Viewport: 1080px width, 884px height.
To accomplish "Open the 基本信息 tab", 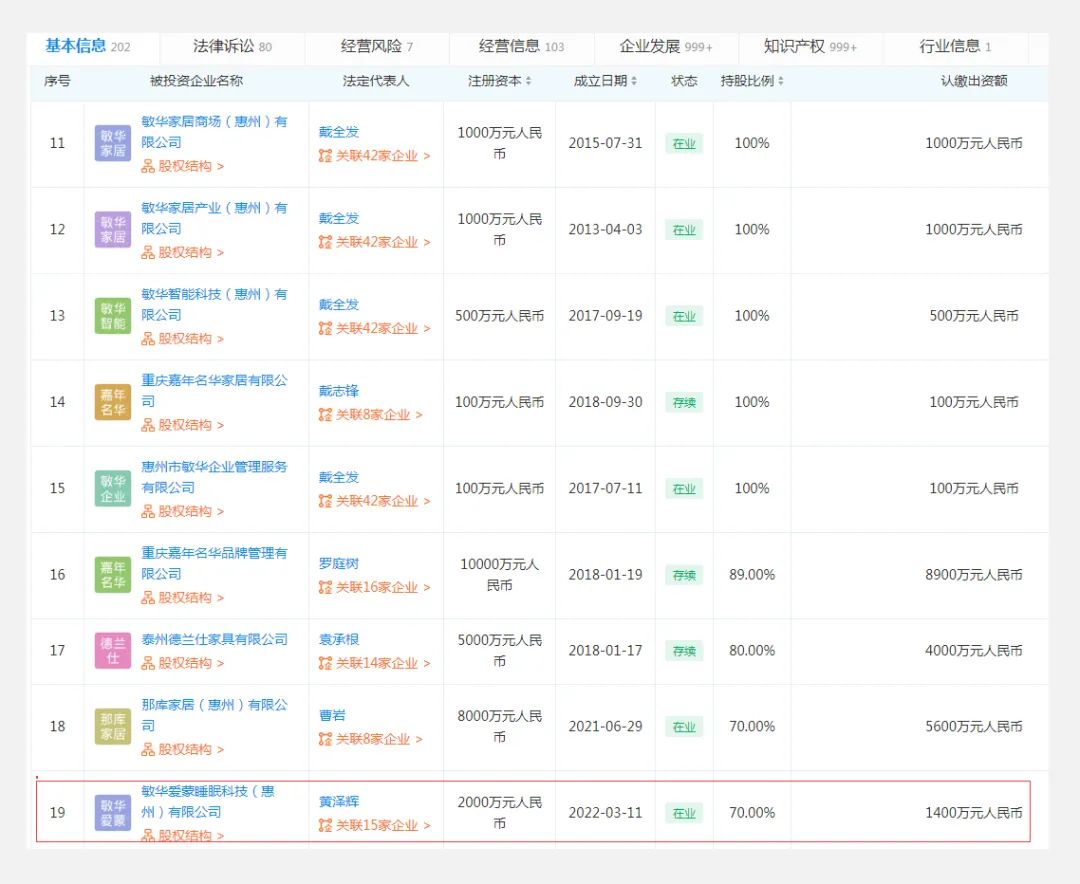I will pos(87,46).
